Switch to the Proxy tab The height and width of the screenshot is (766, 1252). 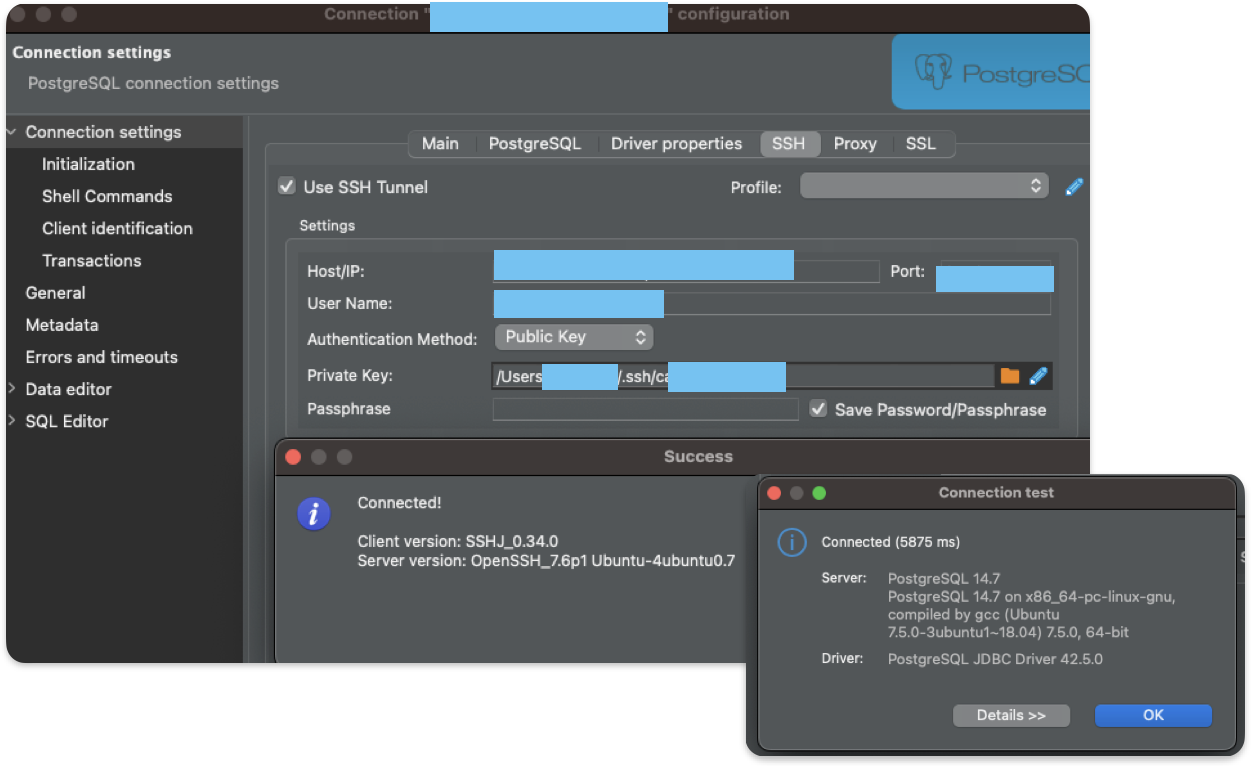coord(855,143)
